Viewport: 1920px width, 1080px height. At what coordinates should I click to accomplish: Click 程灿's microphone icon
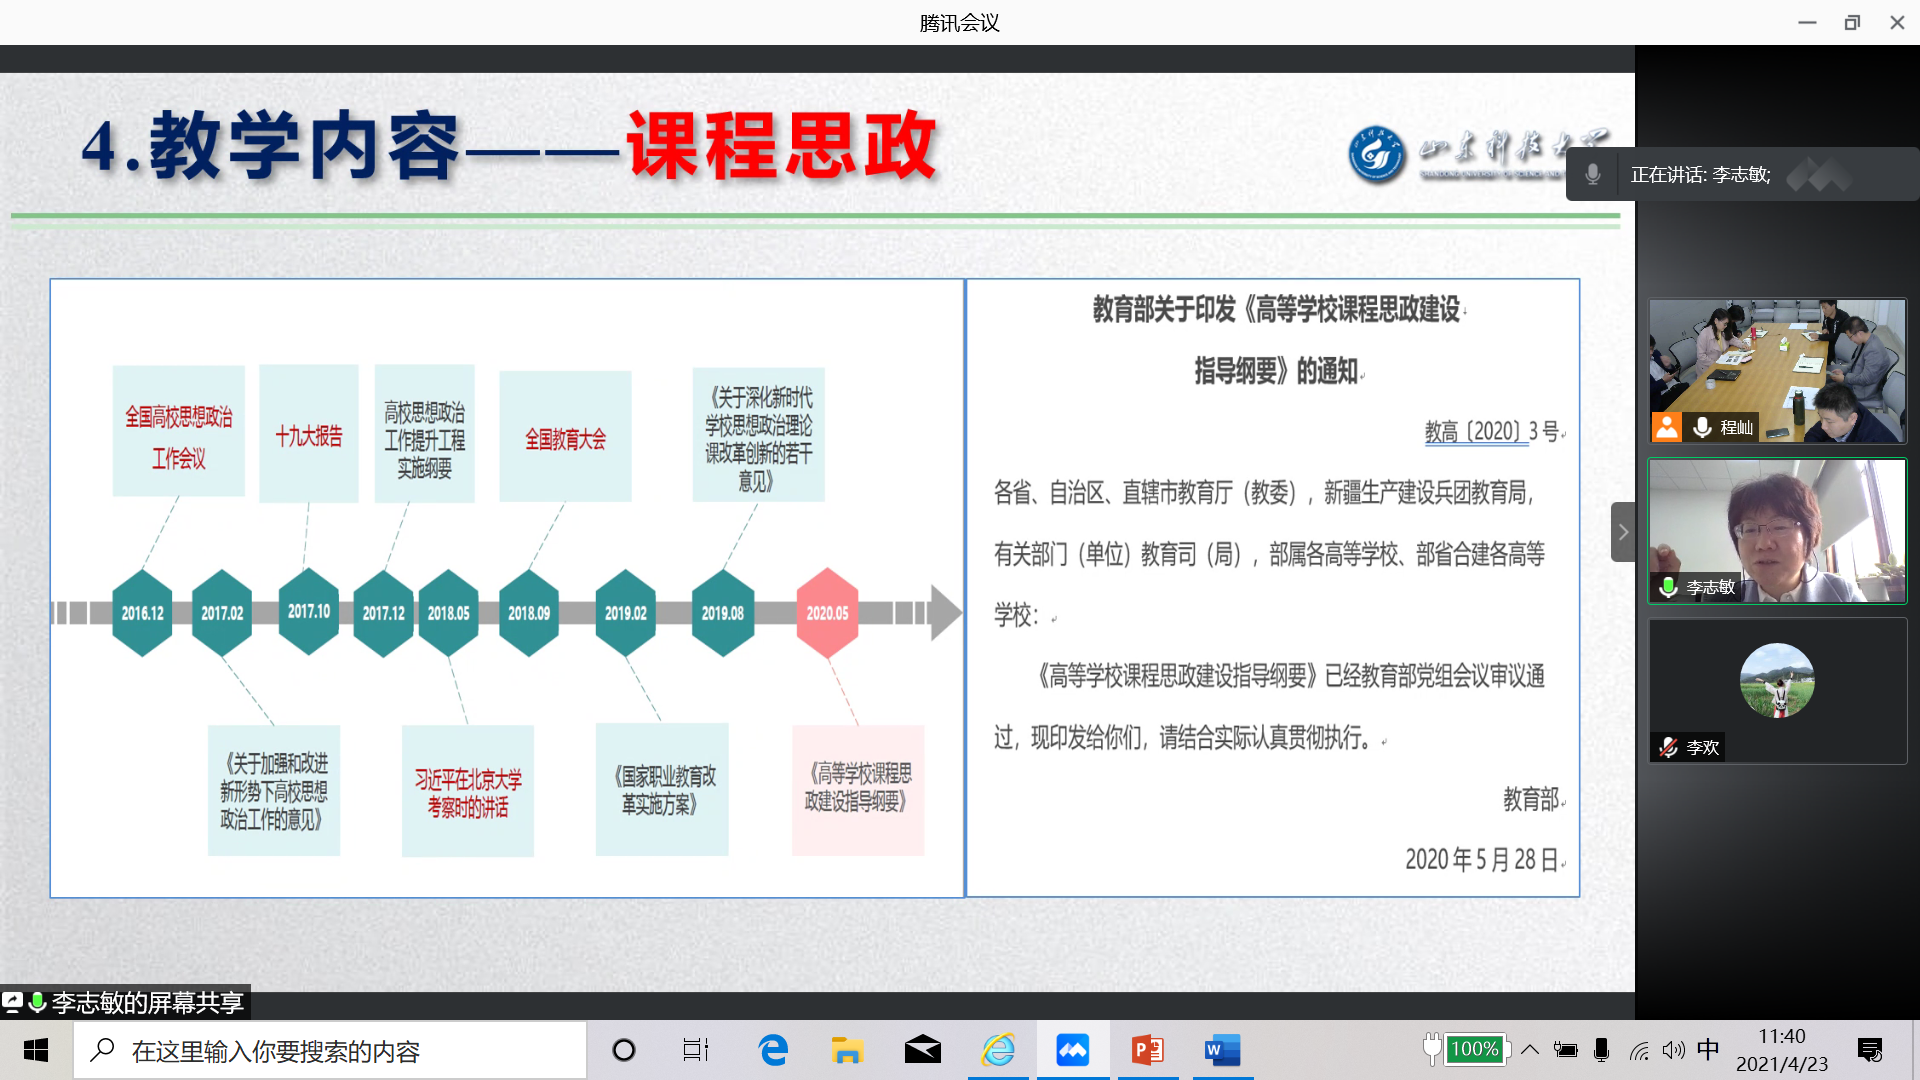pyautogui.click(x=1702, y=427)
